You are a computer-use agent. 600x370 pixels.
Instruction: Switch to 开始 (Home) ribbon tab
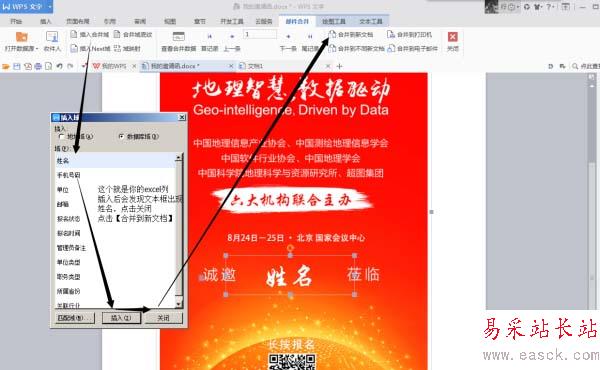(x=16, y=21)
